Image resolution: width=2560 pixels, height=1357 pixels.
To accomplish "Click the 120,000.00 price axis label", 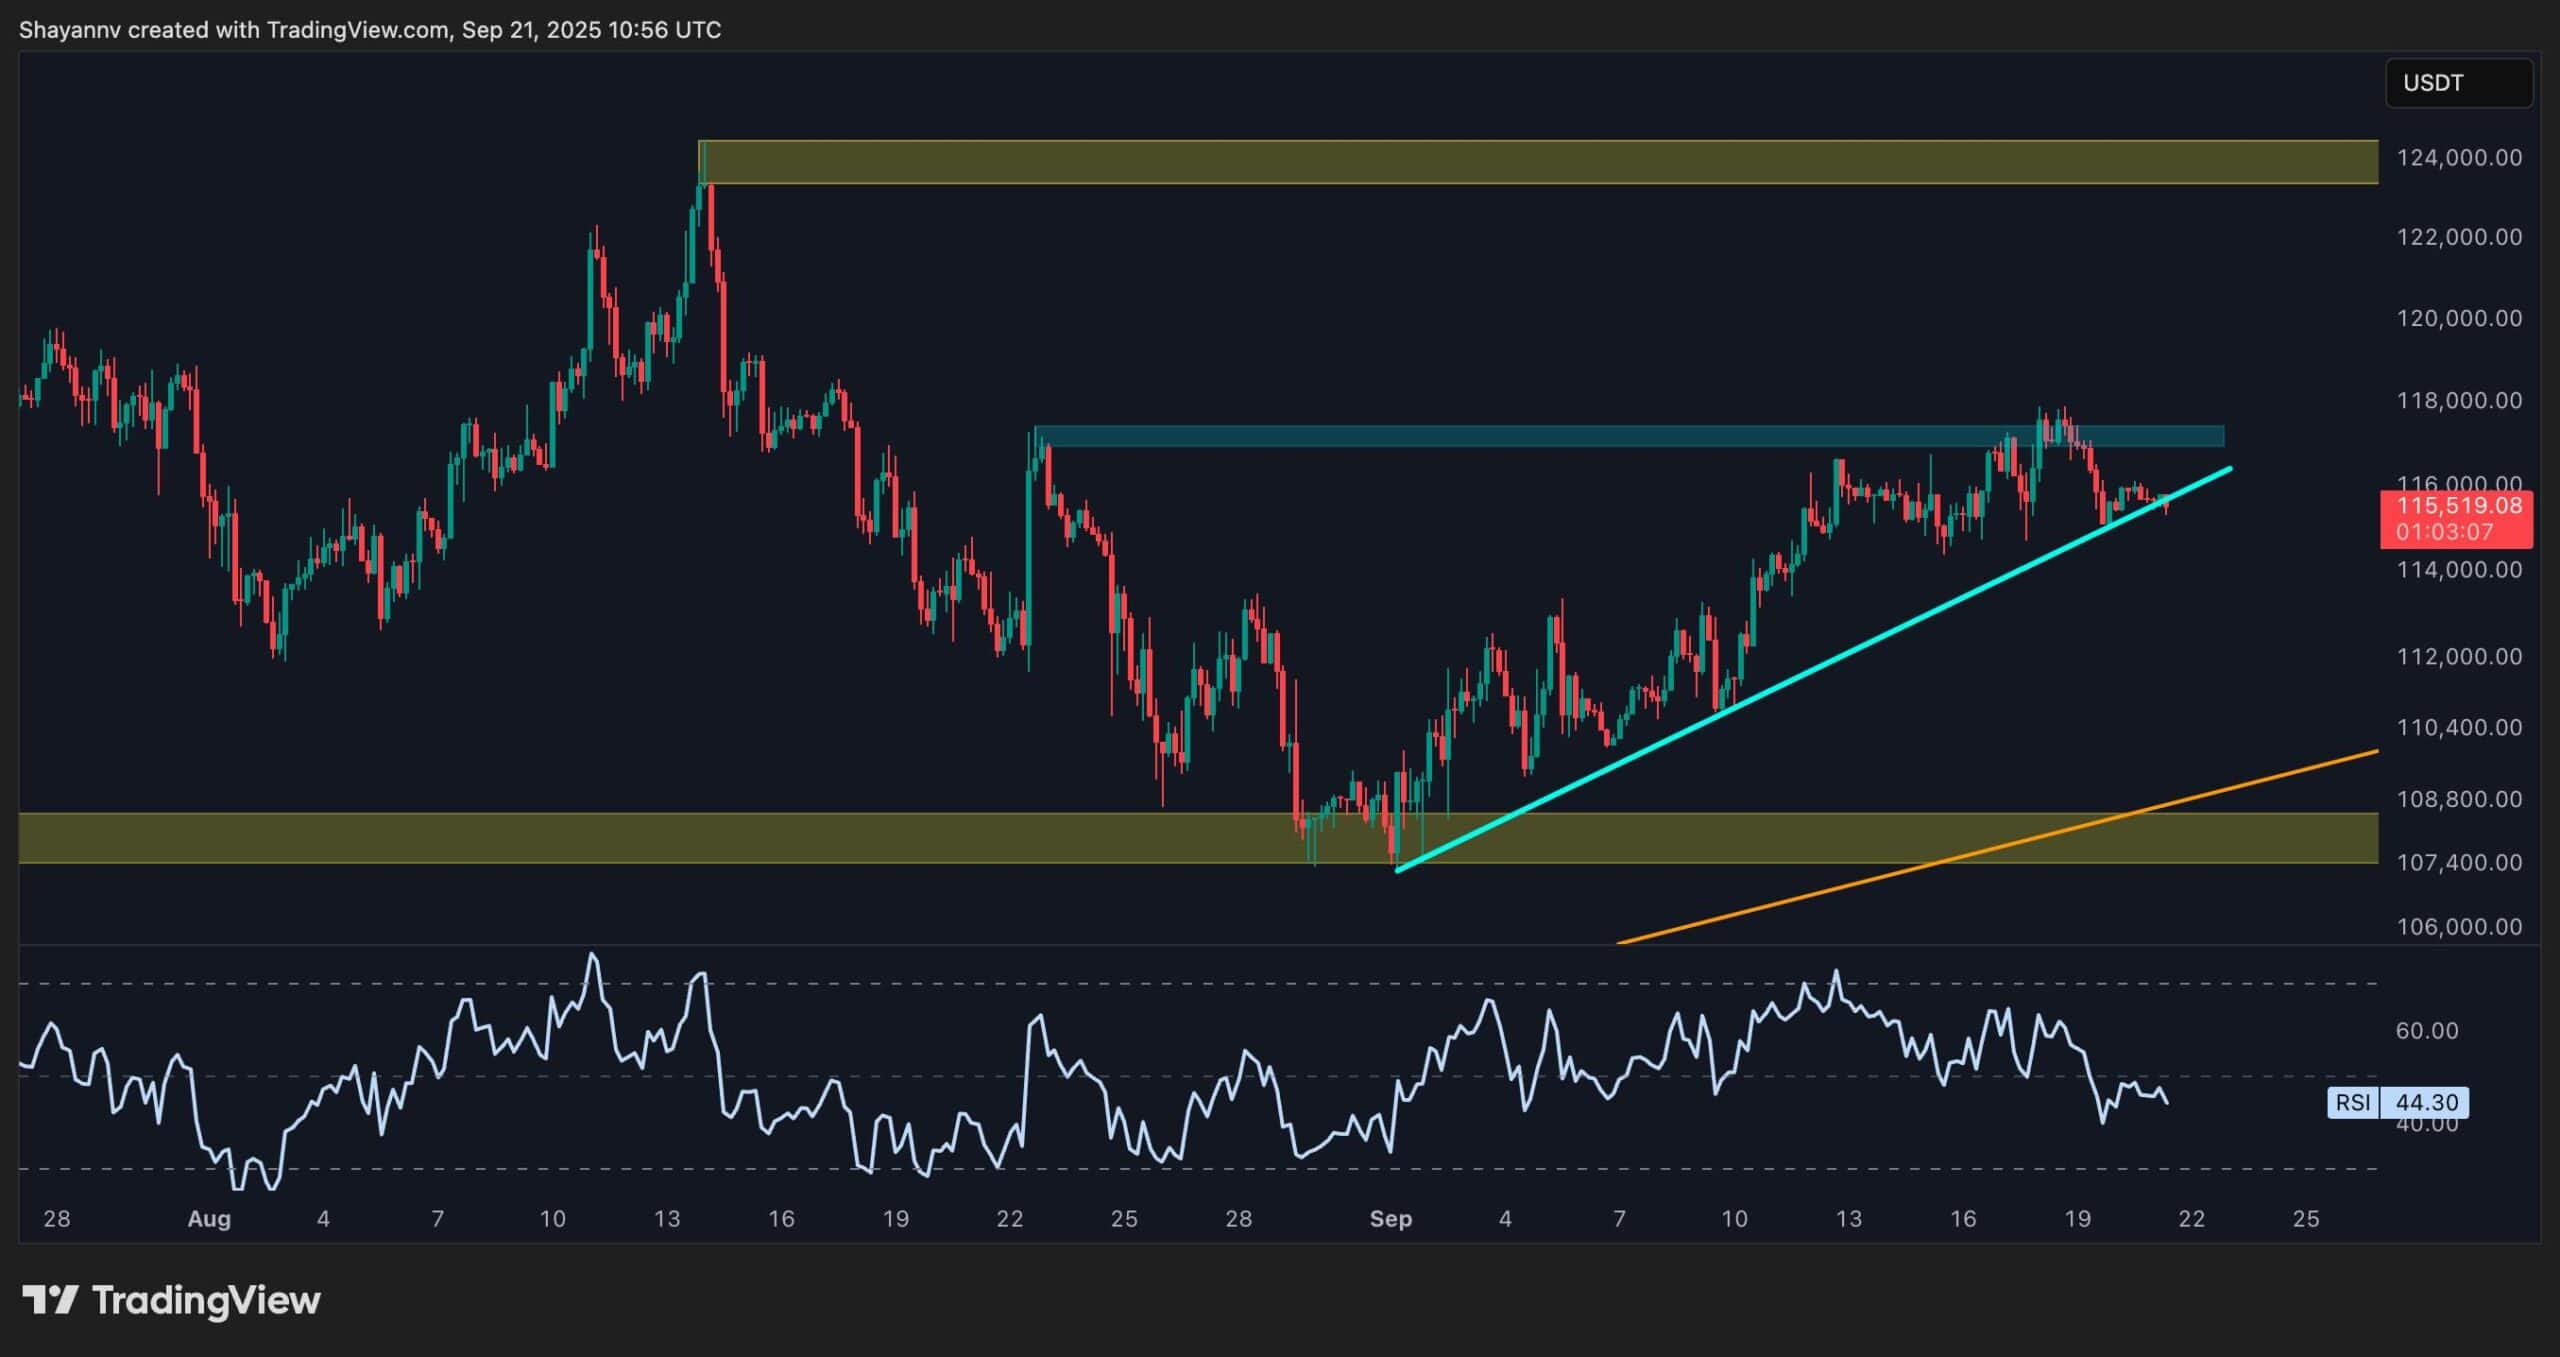I will (2458, 318).
